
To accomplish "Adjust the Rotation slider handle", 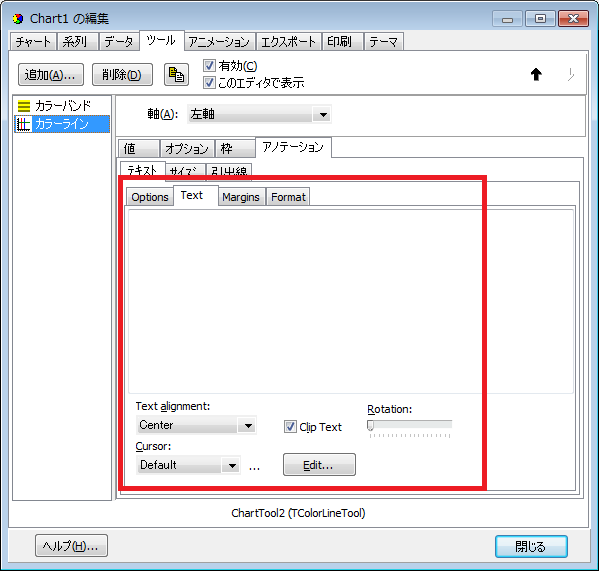I will (370, 425).
